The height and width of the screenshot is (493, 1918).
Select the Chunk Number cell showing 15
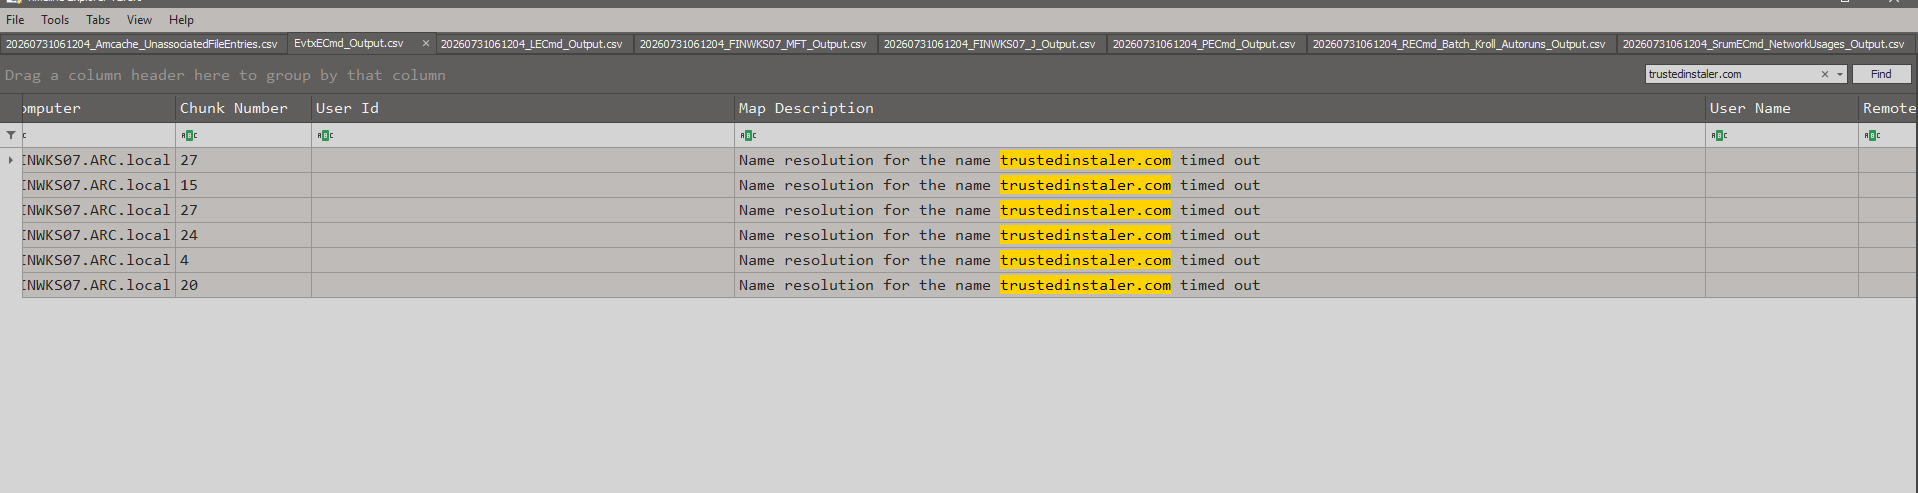point(243,185)
